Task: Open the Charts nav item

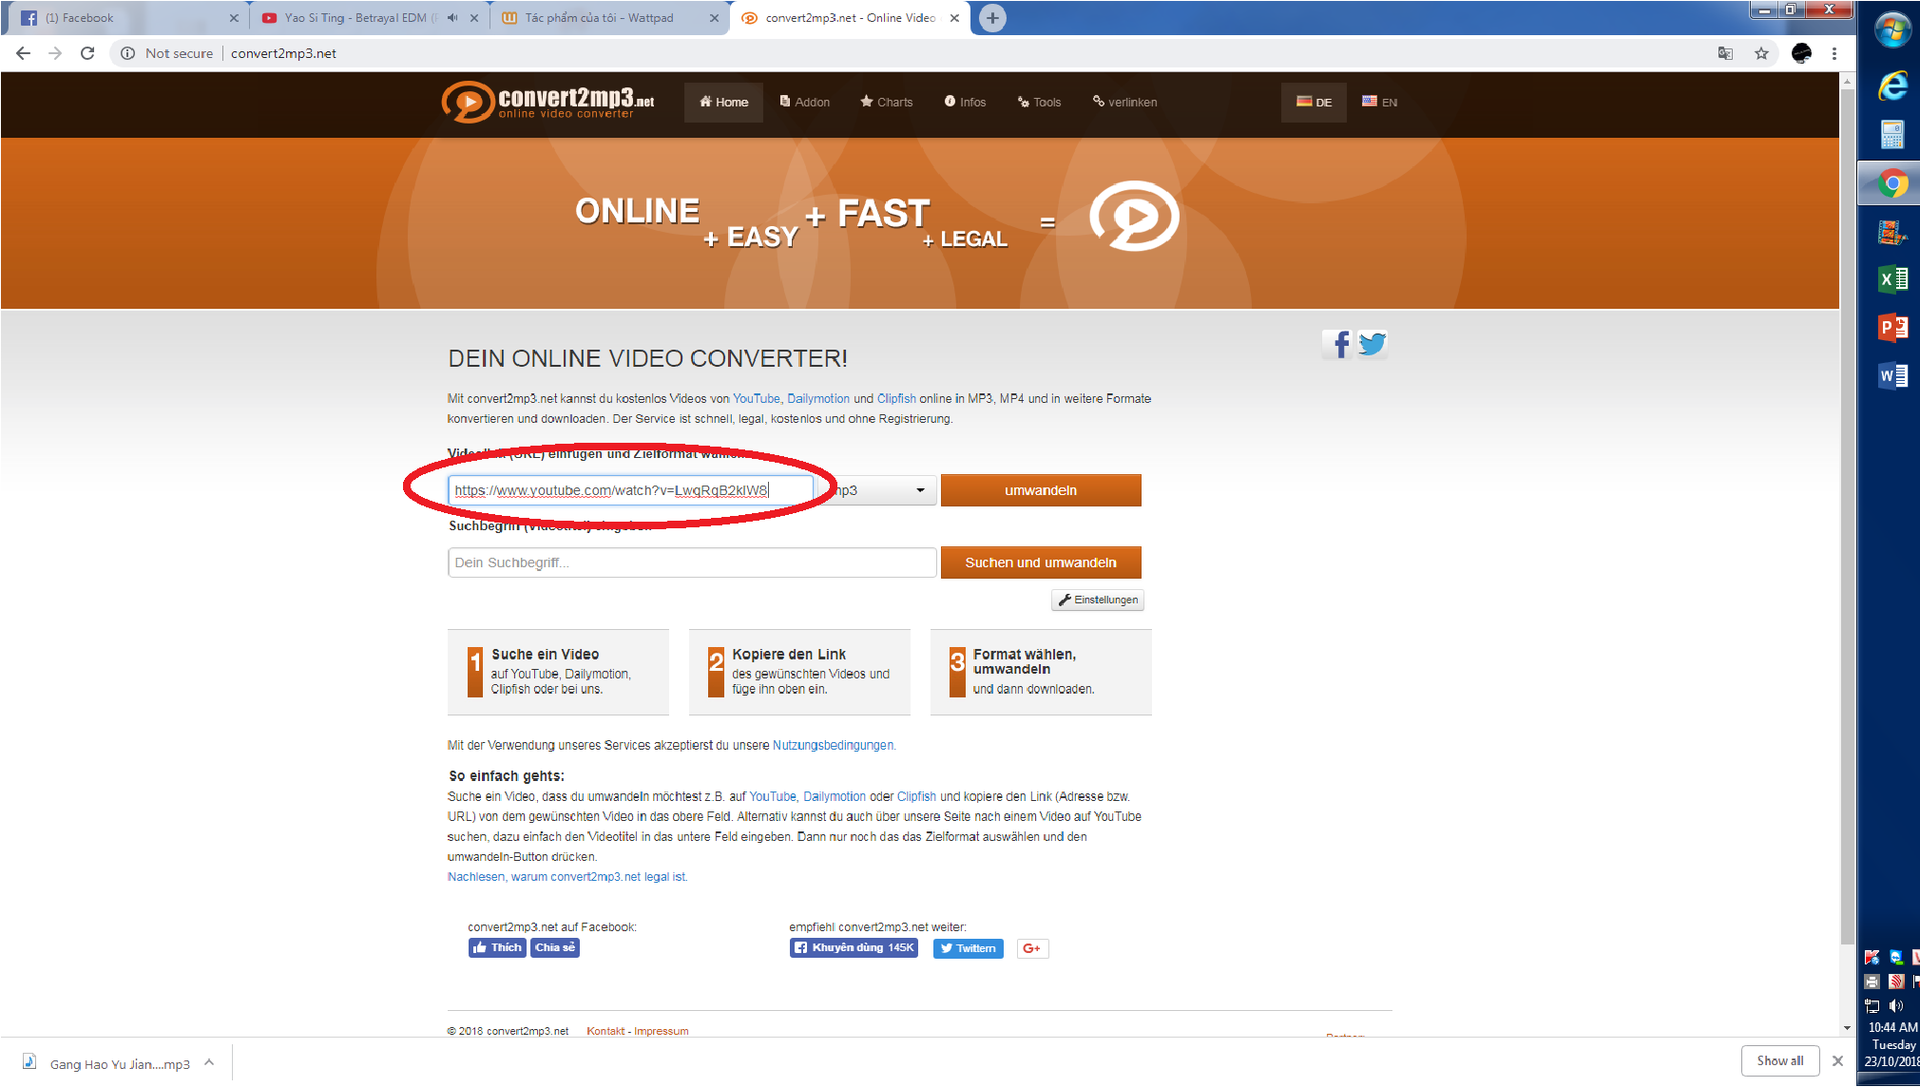Action: coord(886,102)
